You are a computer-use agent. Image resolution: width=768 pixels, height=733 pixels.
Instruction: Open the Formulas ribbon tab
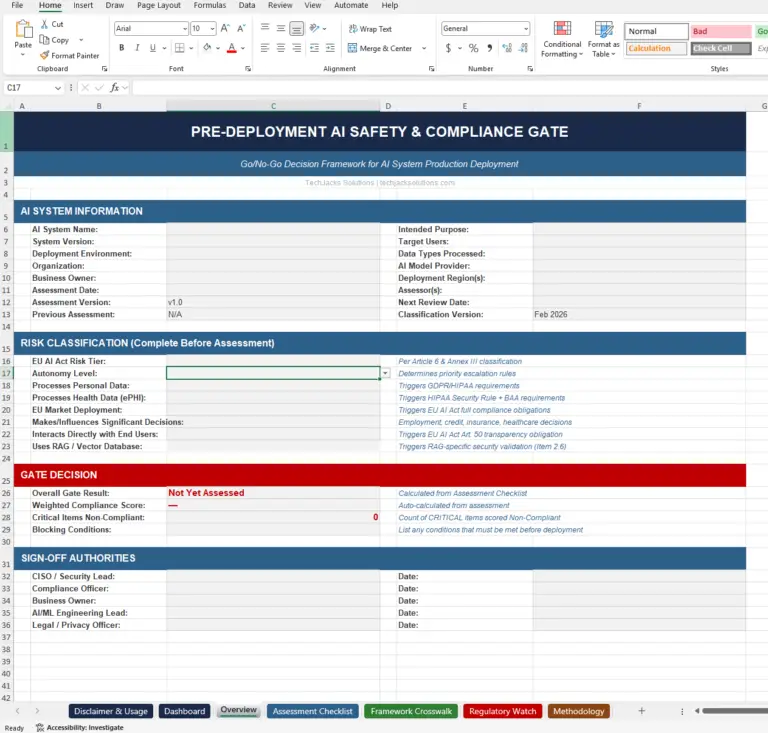pos(209,5)
